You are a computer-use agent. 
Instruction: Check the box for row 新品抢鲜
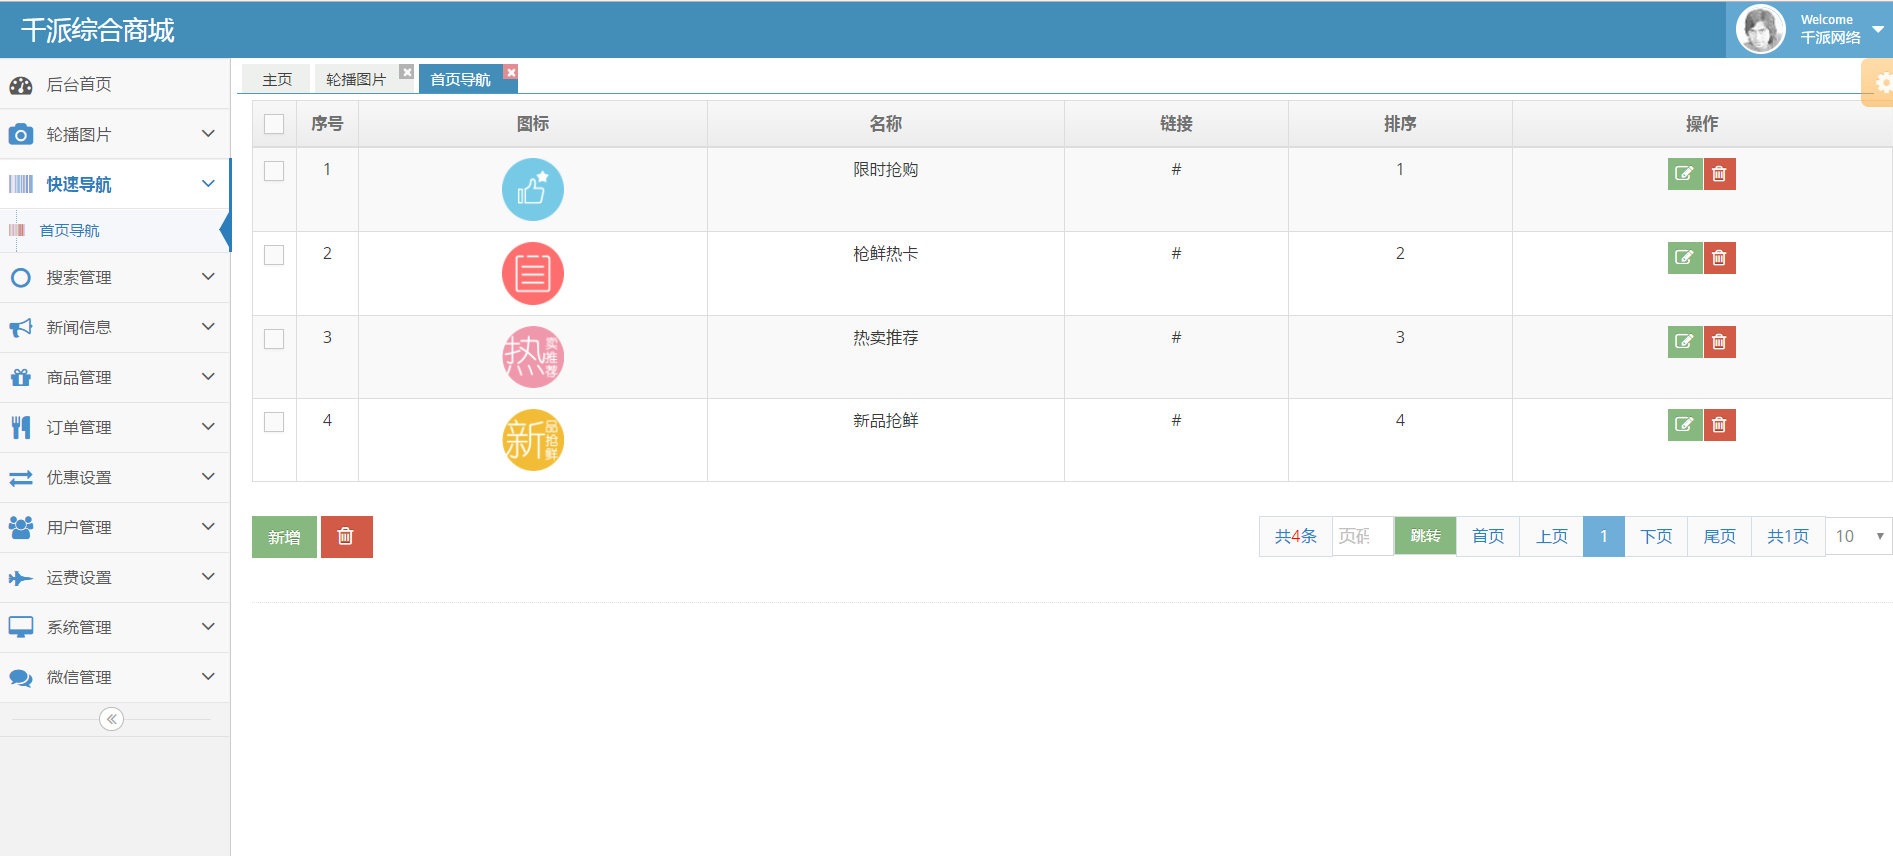coord(274,422)
